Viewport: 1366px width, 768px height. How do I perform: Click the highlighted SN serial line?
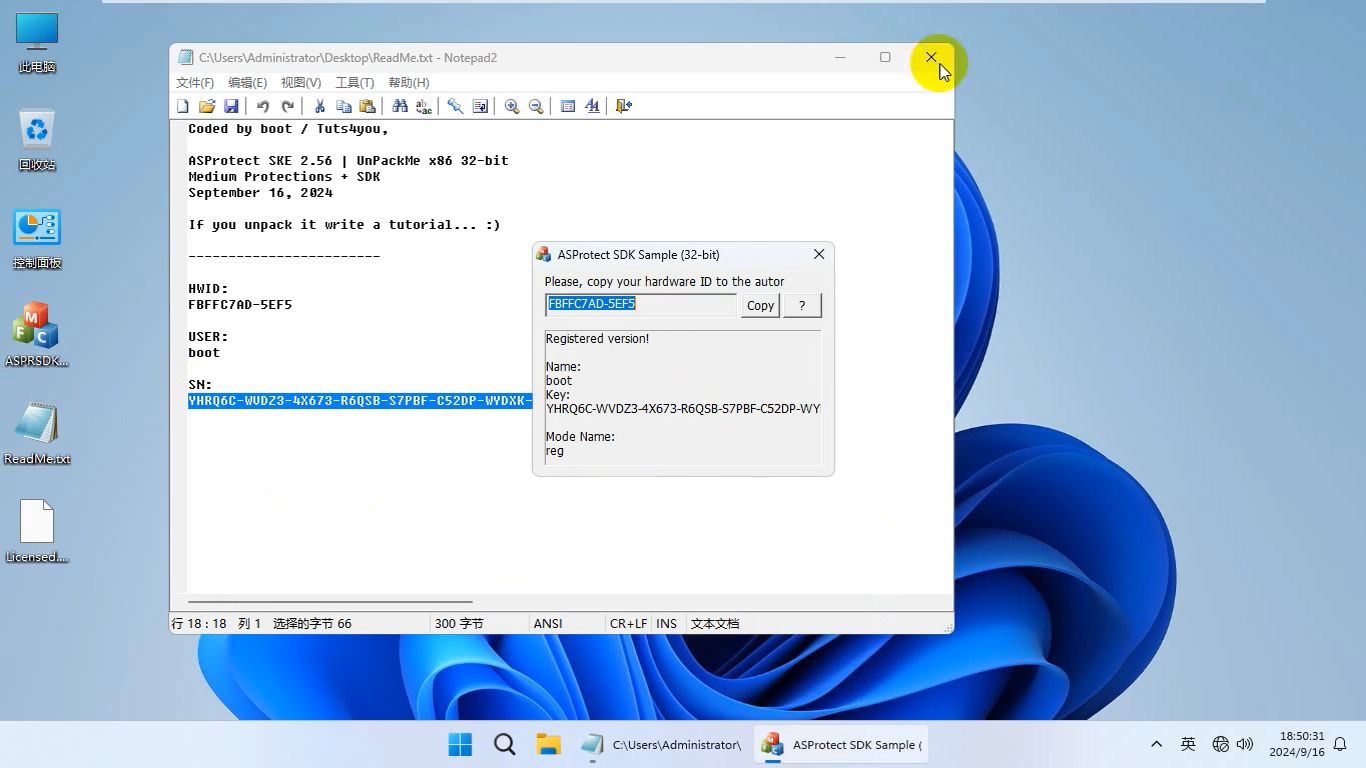(x=360, y=401)
